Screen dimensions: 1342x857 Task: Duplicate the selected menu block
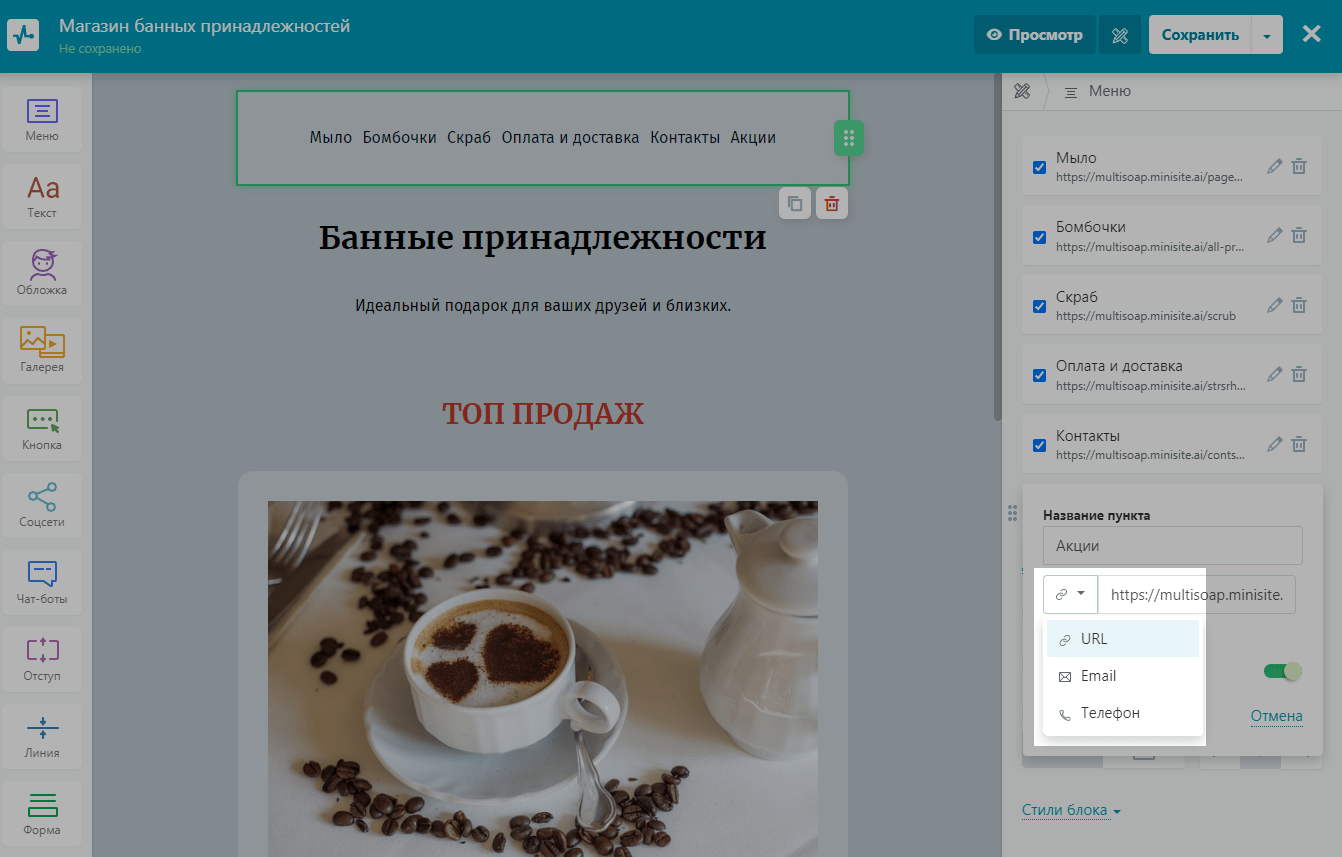point(795,204)
